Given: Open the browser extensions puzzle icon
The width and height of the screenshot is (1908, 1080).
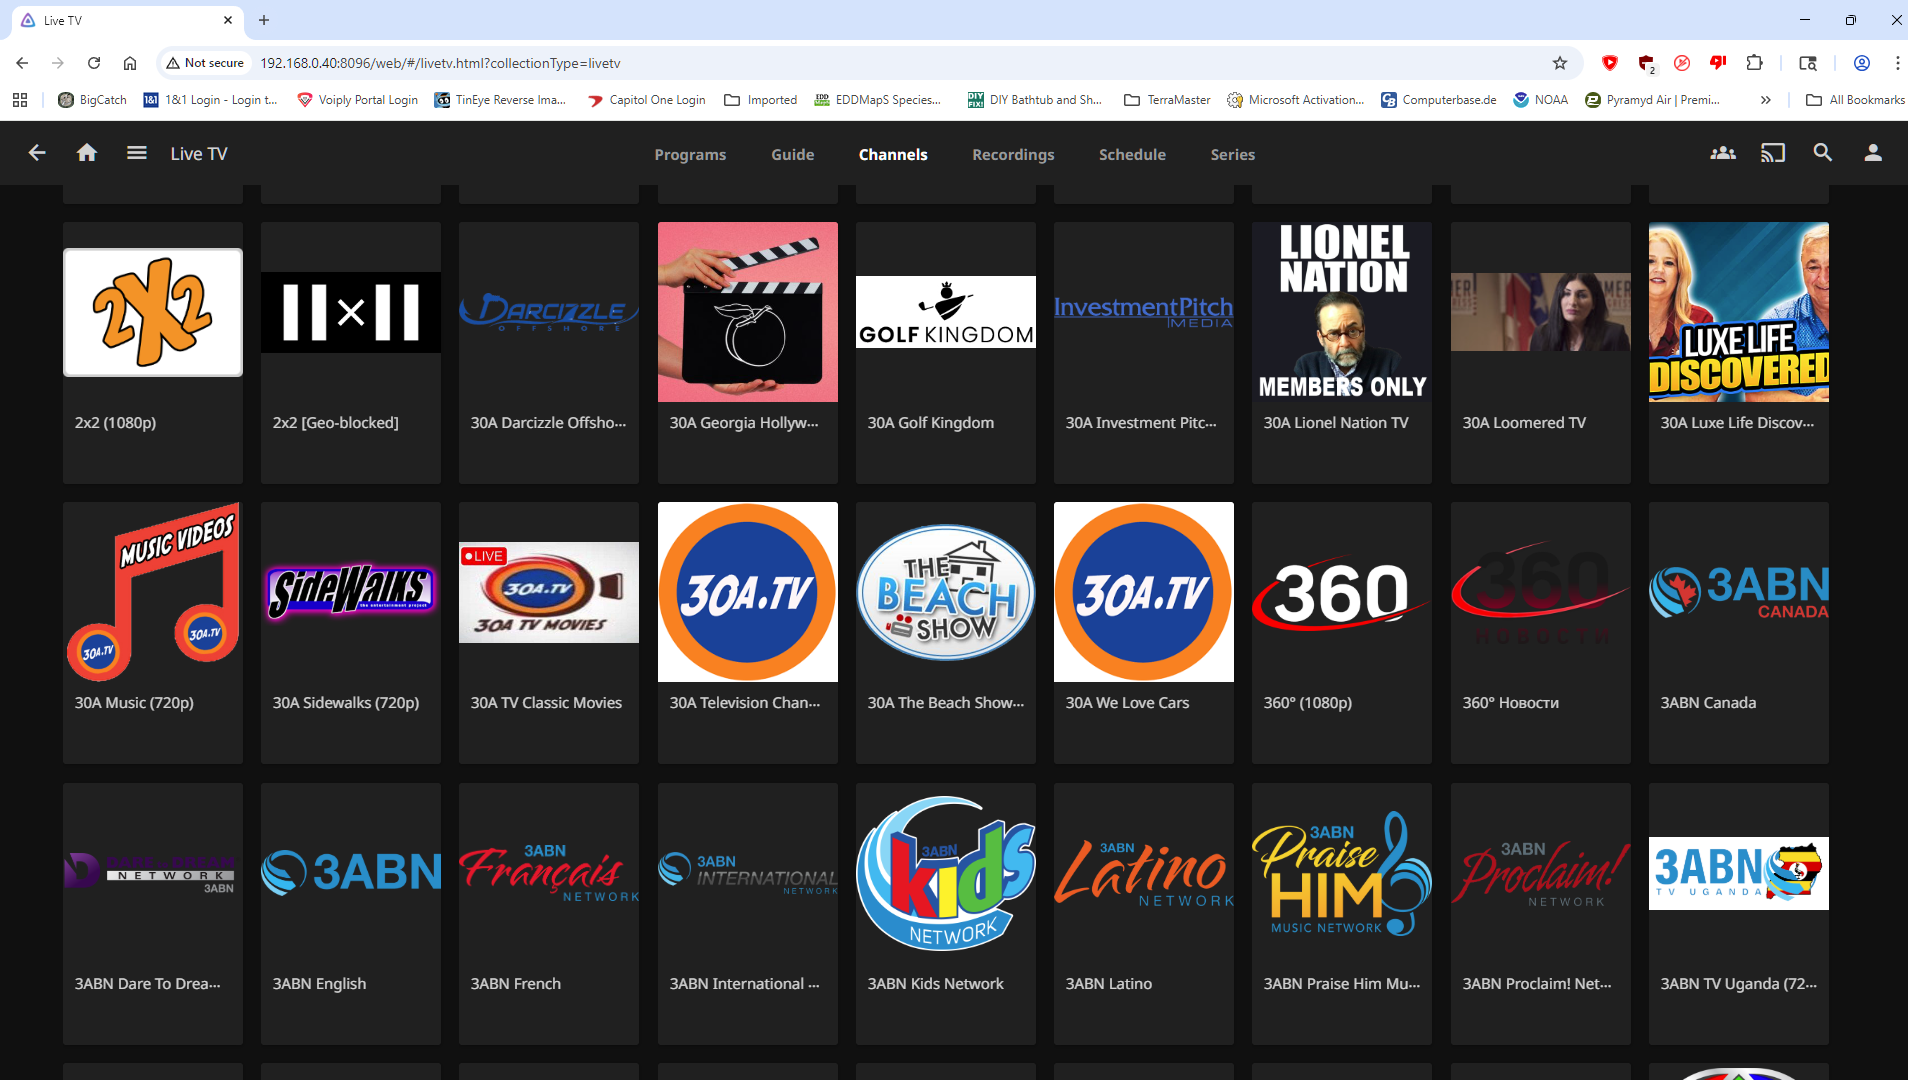Looking at the screenshot, I should click(x=1754, y=63).
